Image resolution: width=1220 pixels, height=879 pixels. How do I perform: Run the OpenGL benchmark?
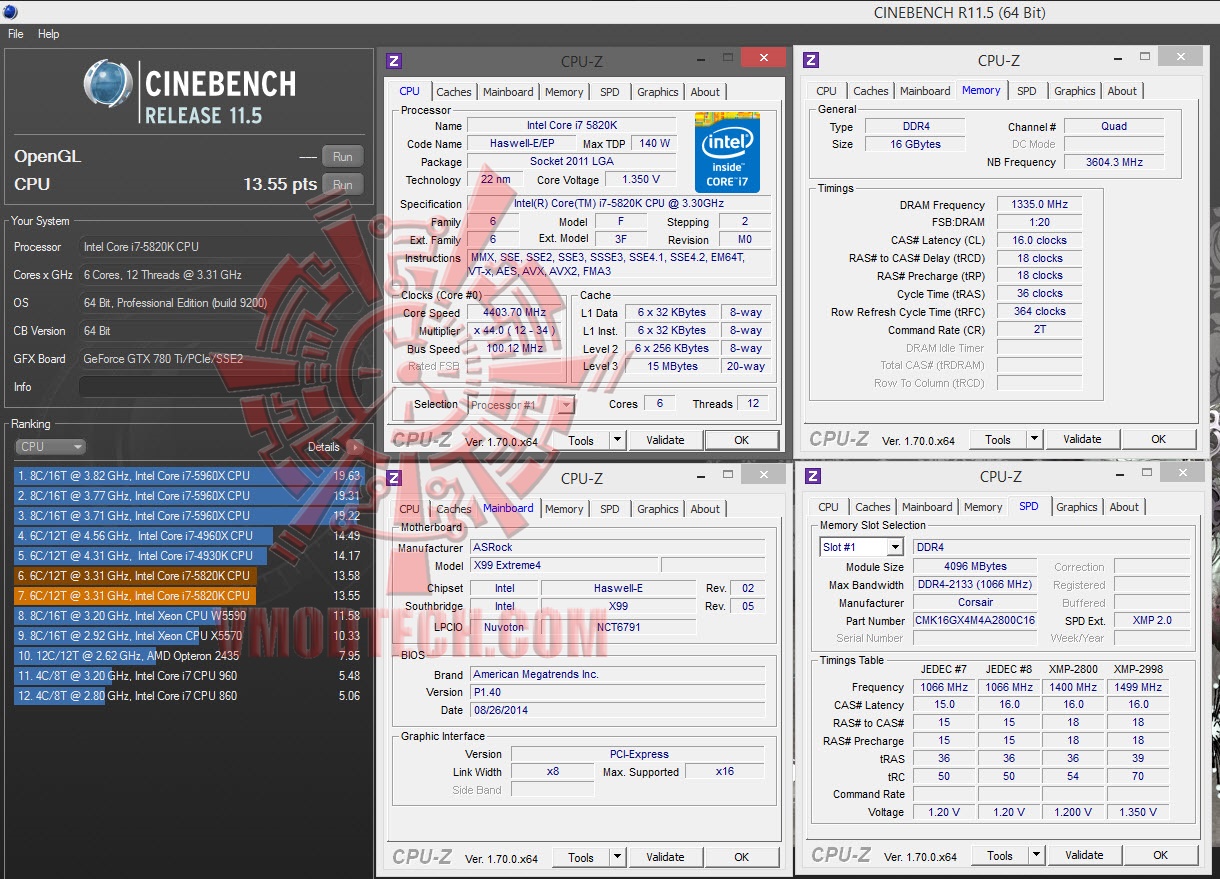tap(342, 157)
